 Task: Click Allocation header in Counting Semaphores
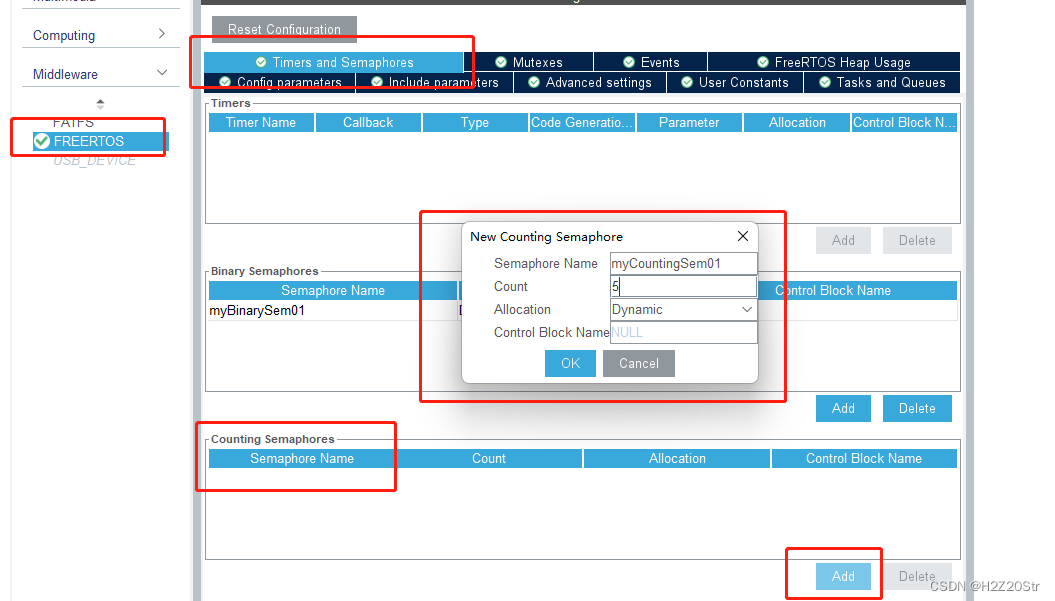677,458
